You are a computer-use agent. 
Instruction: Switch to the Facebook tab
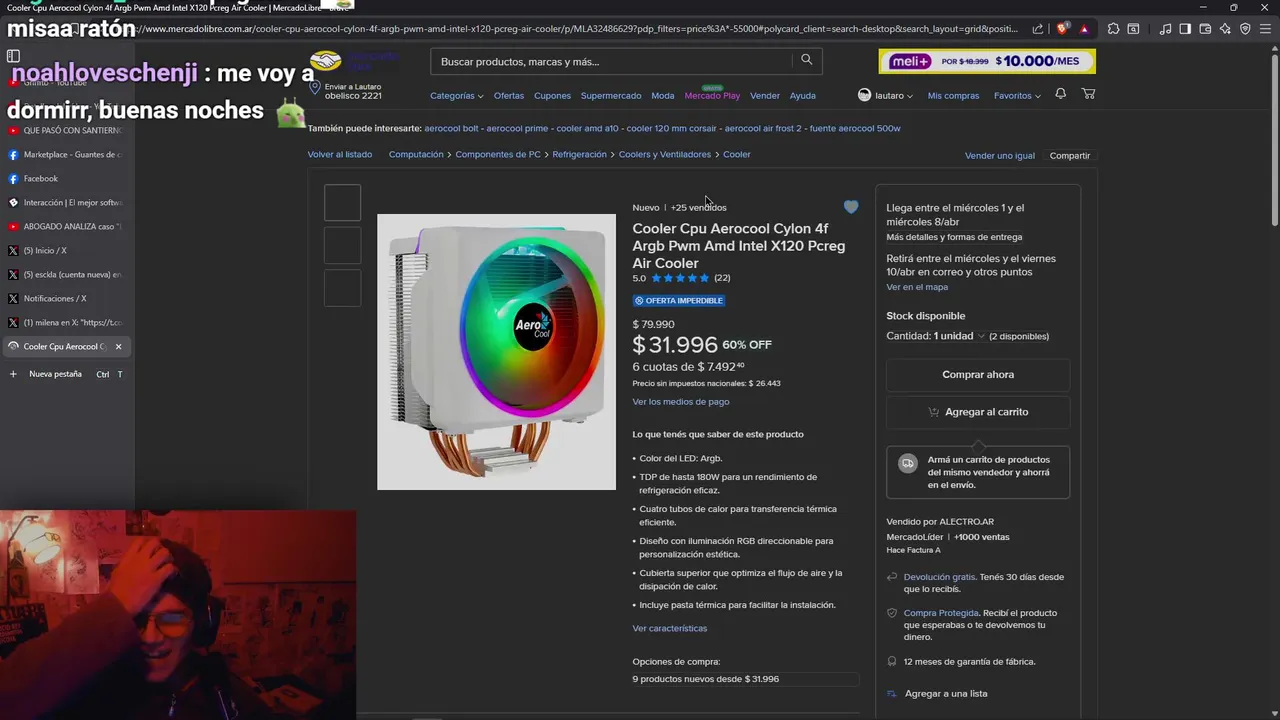(x=67, y=179)
